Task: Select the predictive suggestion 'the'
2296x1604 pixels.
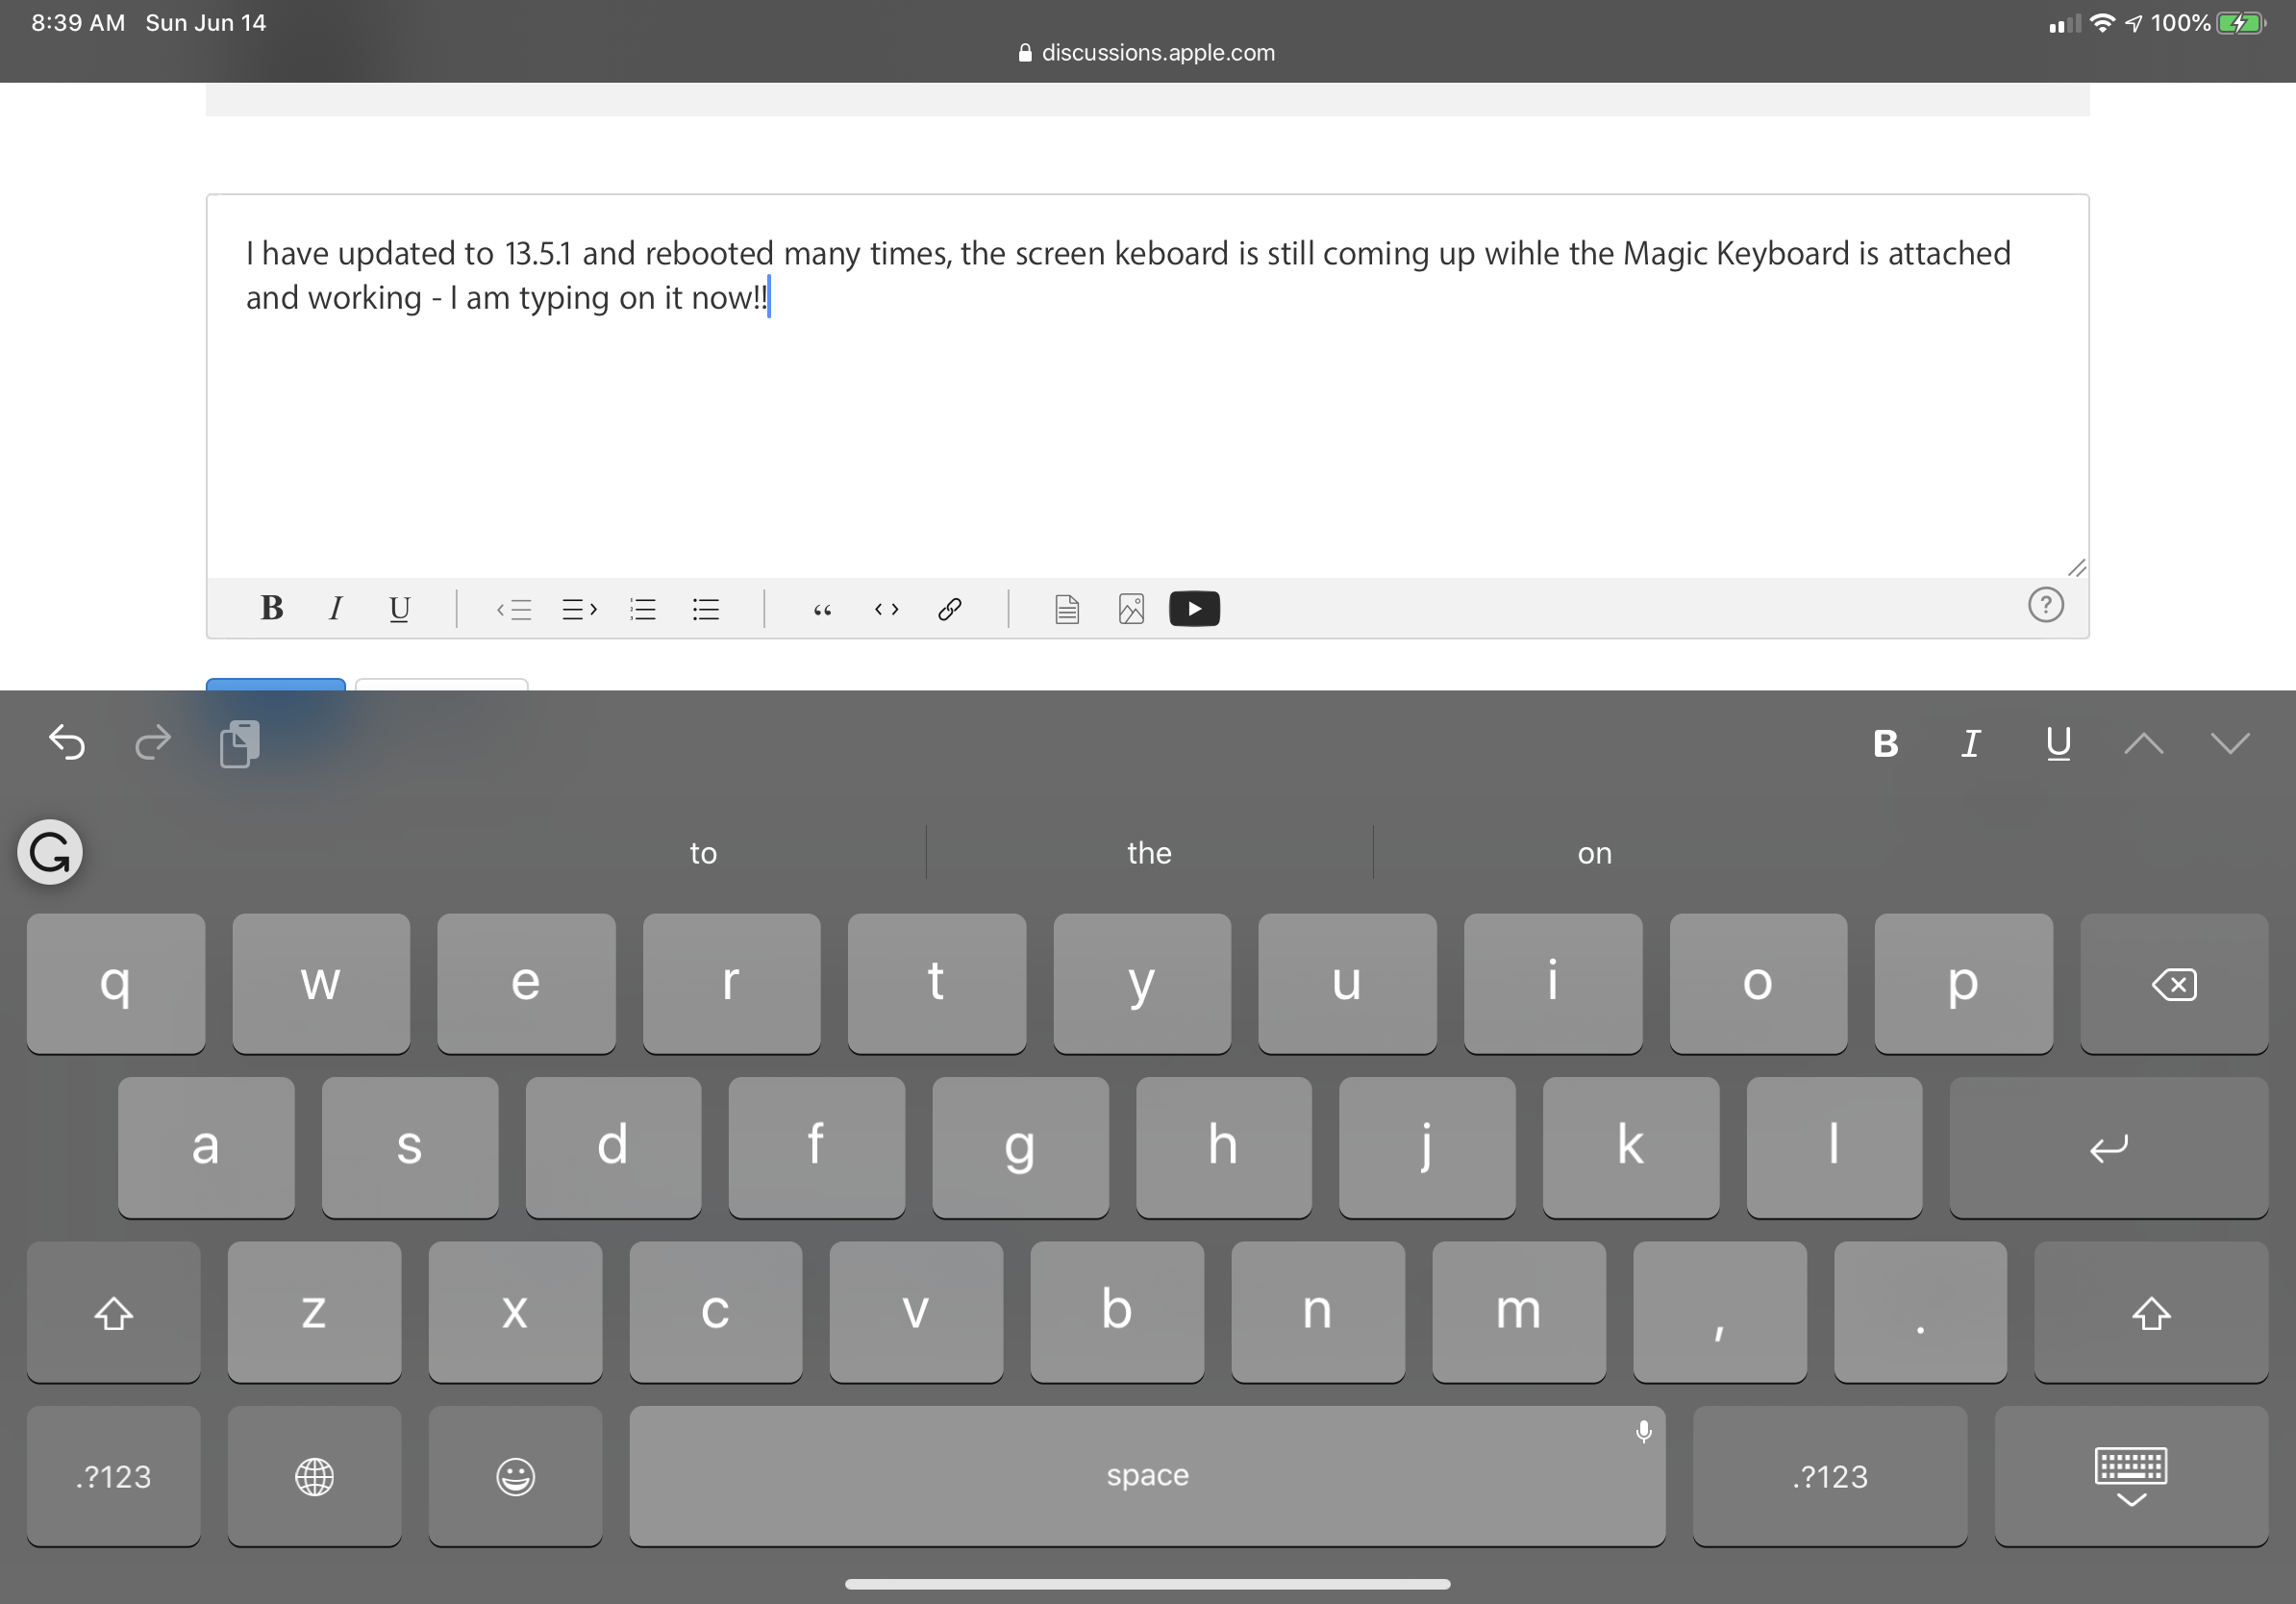Action: pos(1148,852)
